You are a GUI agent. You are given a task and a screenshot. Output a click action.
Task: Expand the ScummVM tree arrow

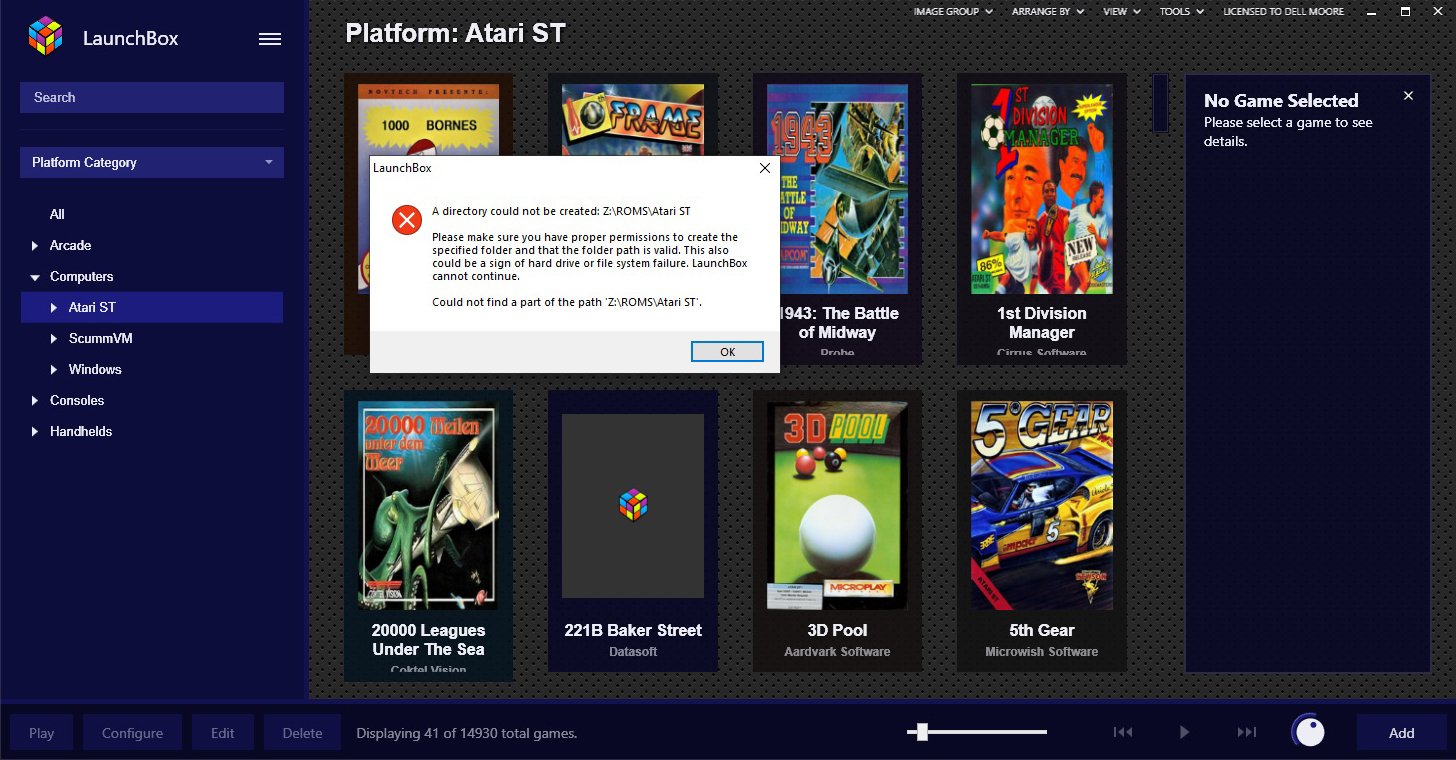[x=54, y=338]
